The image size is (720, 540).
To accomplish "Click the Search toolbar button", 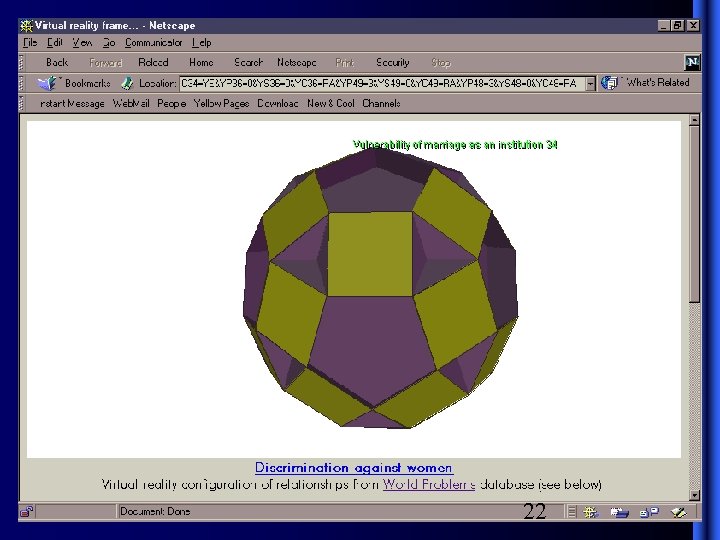I will (x=248, y=62).
